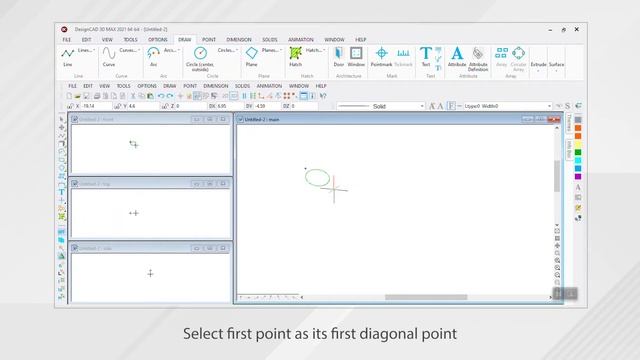Viewport: 640px width, 360px height.
Task: Expand the Surface dropdown
Action: click(556, 67)
